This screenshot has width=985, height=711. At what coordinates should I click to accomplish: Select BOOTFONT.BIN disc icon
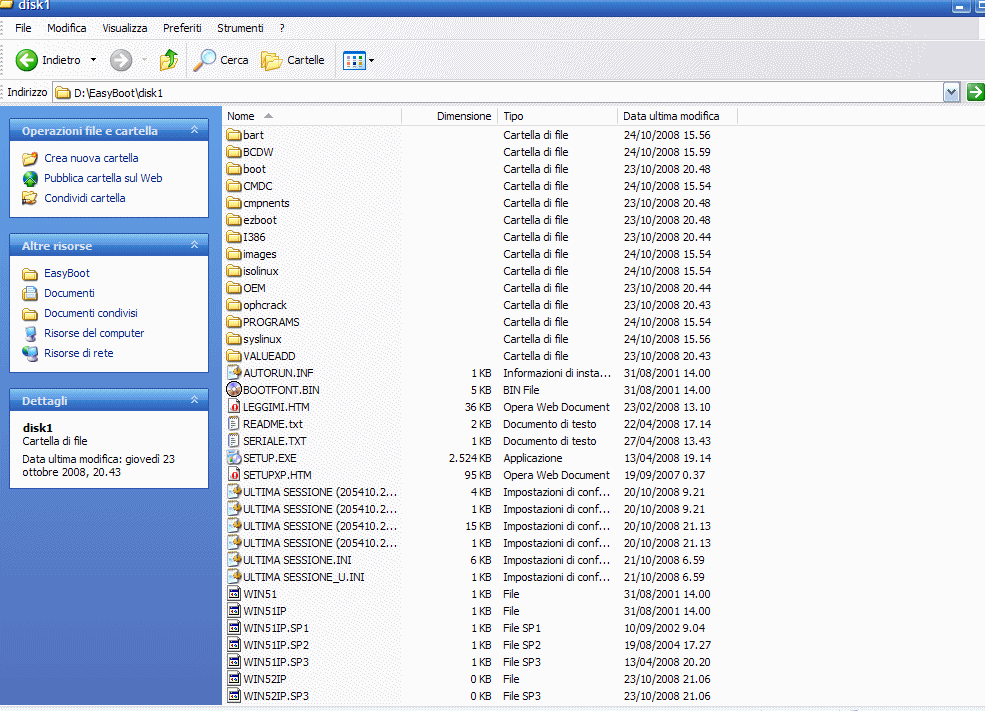(234, 389)
